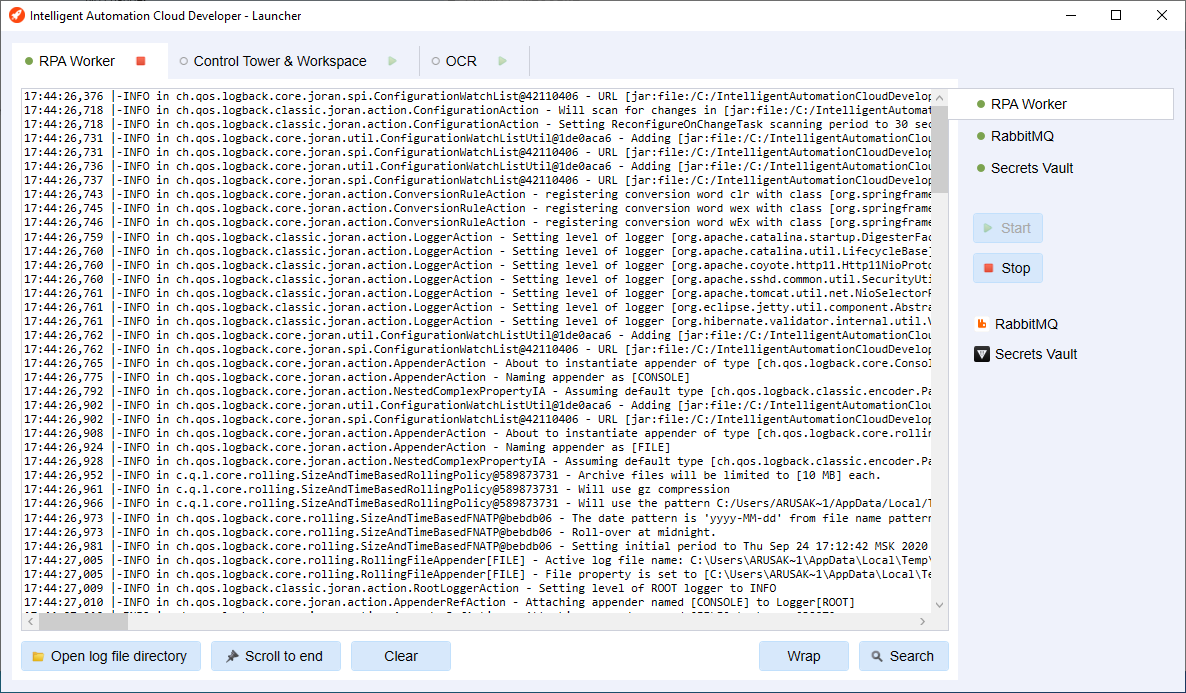Minimize the Launcher window
This screenshot has height=693, width=1186.
1070,15
